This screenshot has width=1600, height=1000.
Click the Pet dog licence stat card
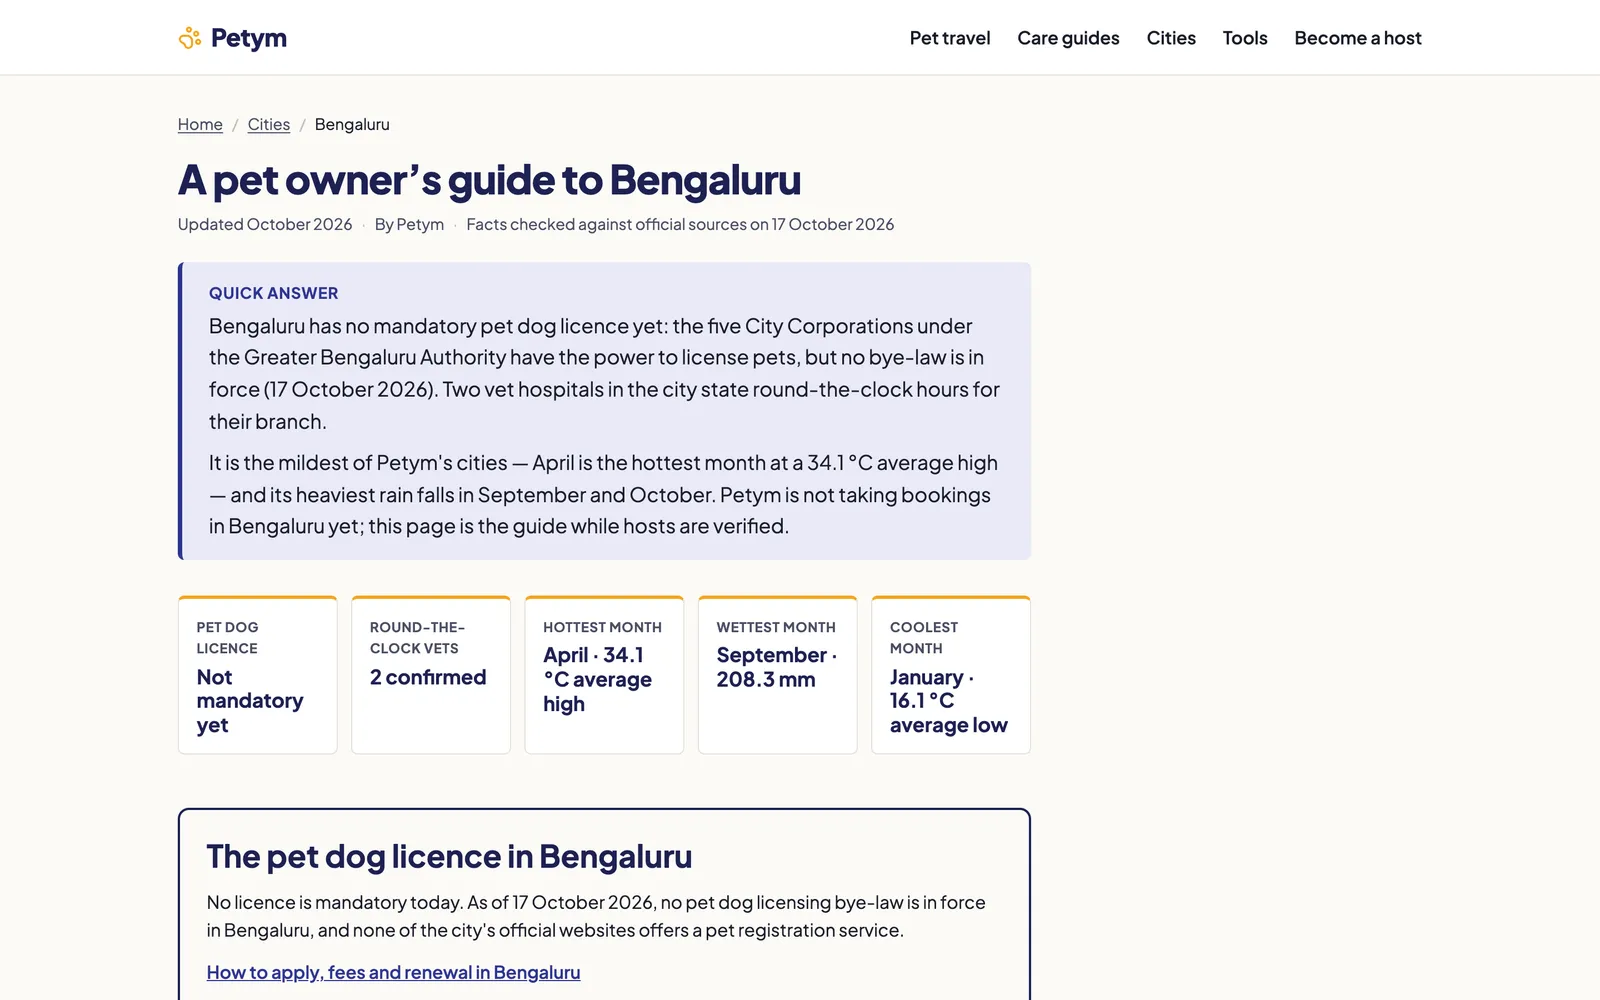click(x=258, y=675)
